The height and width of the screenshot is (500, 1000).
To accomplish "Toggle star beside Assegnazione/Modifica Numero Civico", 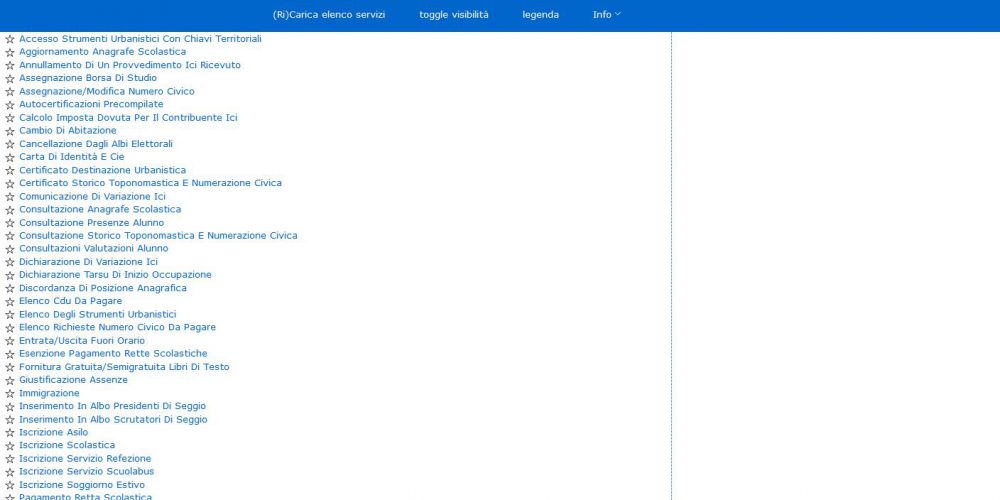I will [10, 92].
